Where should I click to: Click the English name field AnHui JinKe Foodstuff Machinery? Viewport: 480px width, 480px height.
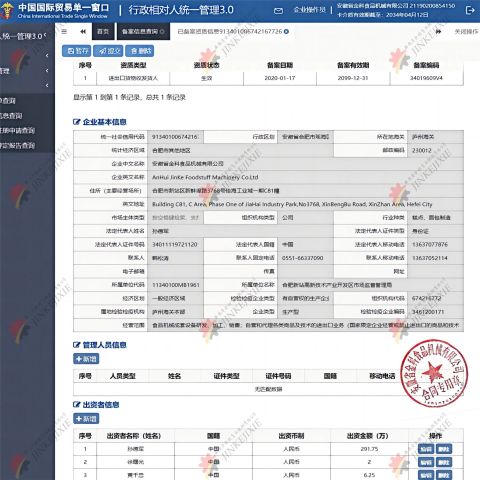coord(305,177)
